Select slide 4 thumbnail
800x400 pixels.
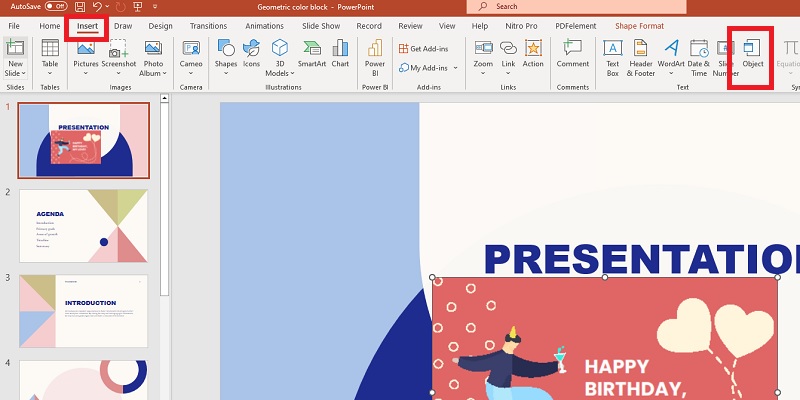click(84, 380)
